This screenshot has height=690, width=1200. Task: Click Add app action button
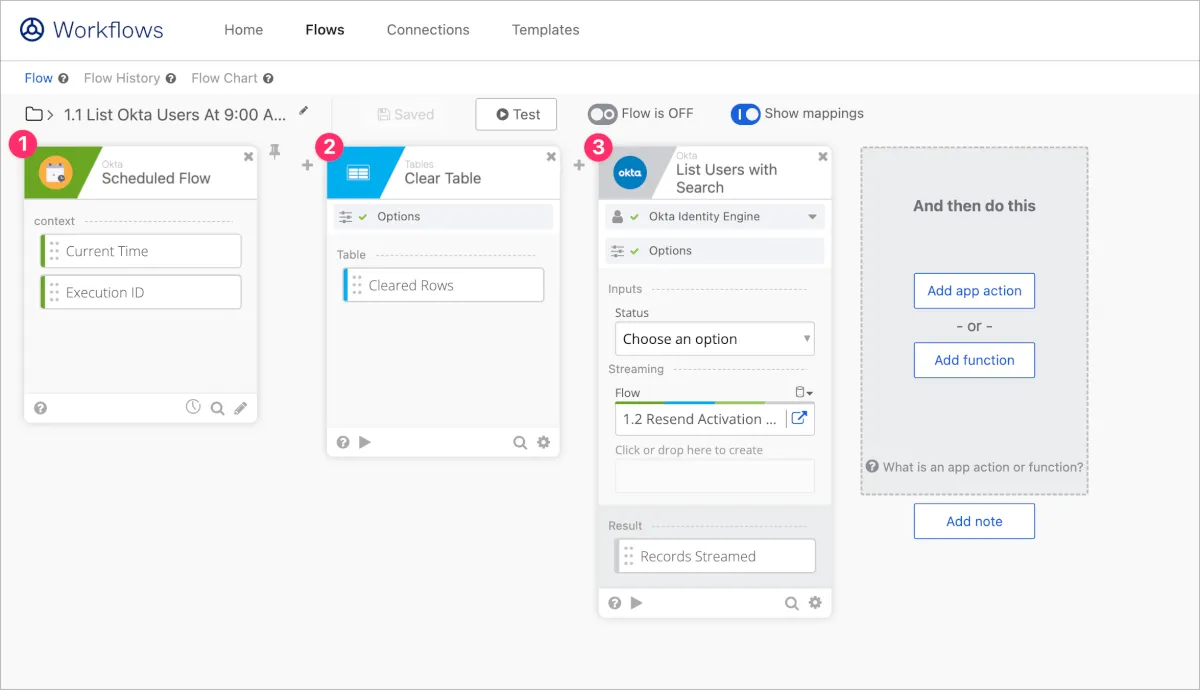(x=974, y=291)
